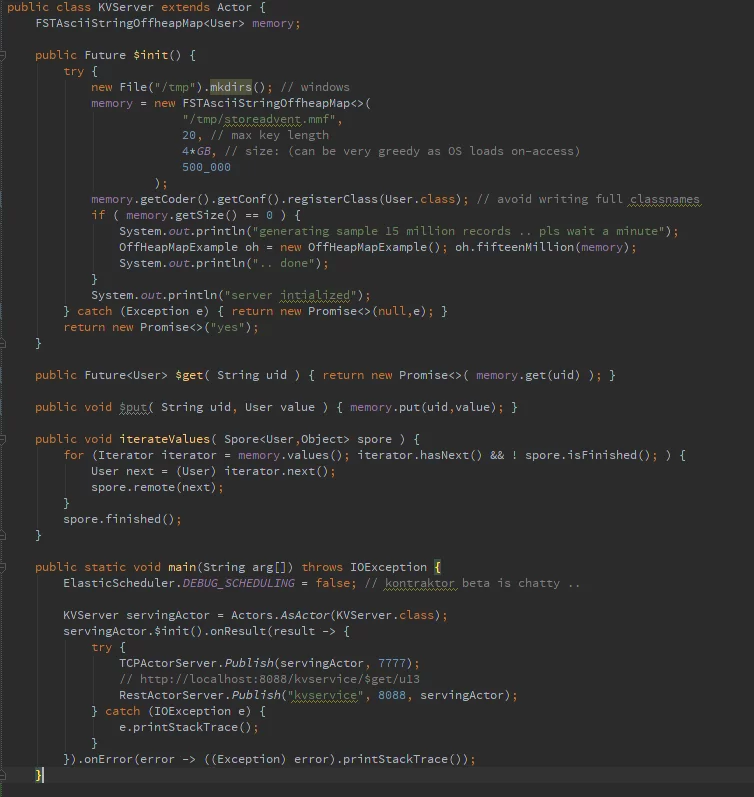Click the gutter change marker beside the $get method
This screenshot has height=797, width=754.
(x=1, y=375)
